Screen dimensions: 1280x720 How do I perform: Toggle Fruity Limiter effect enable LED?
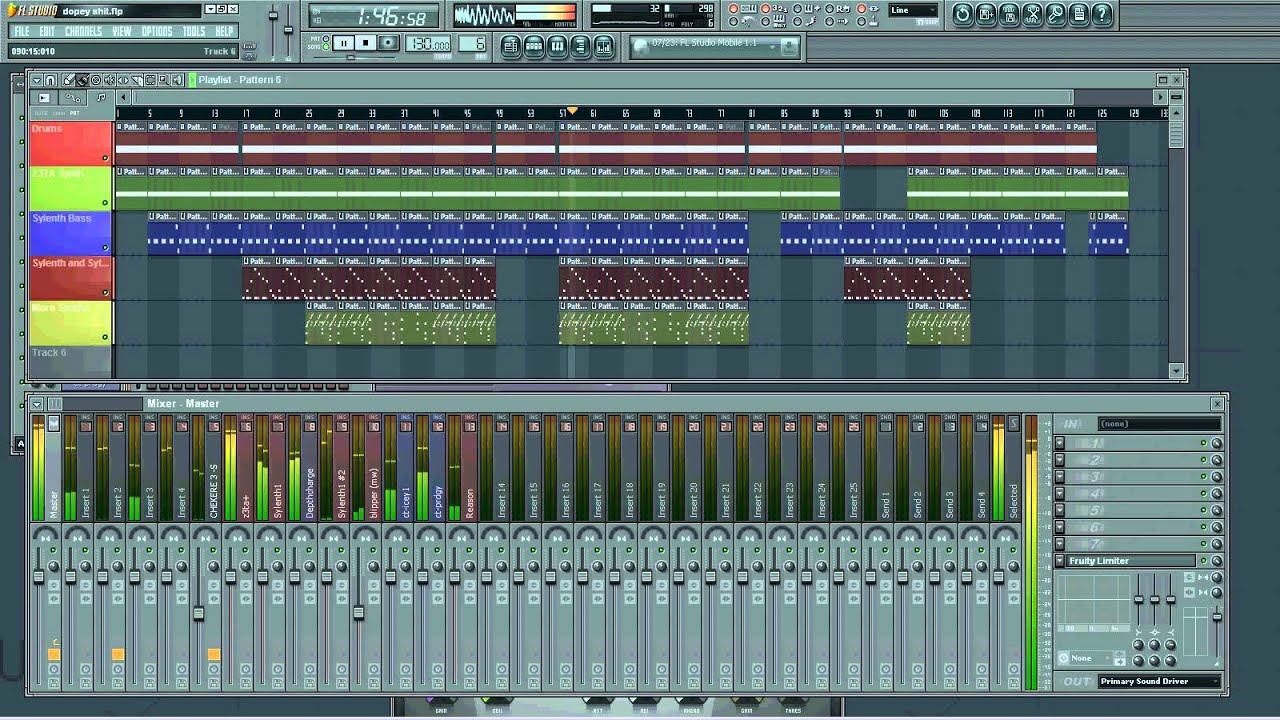pyautogui.click(x=1203, y=561)
